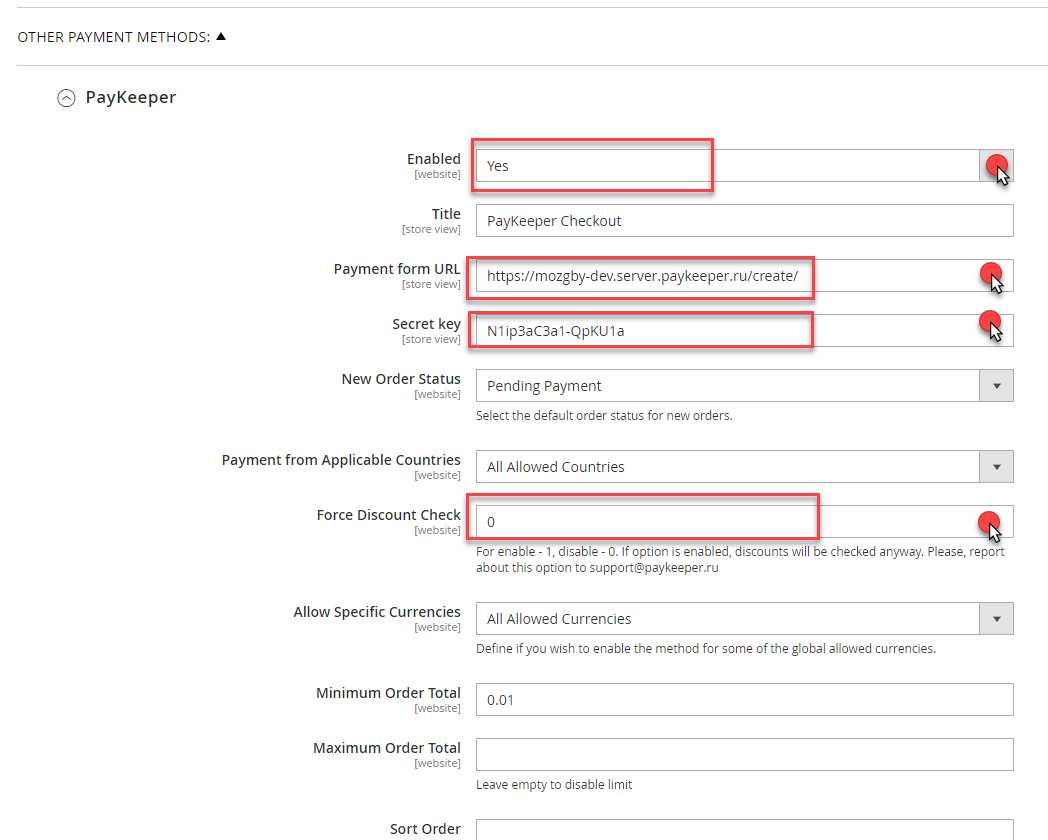
Task: Collapse the Other Payment Methods triangle
Action: 221,37
